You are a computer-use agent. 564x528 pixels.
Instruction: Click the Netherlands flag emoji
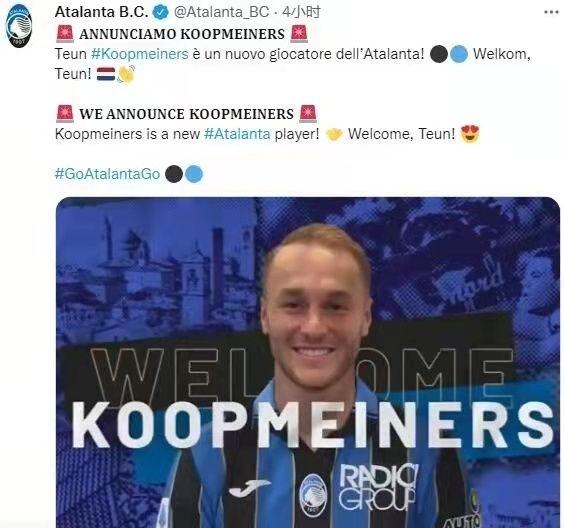point(106,74)
